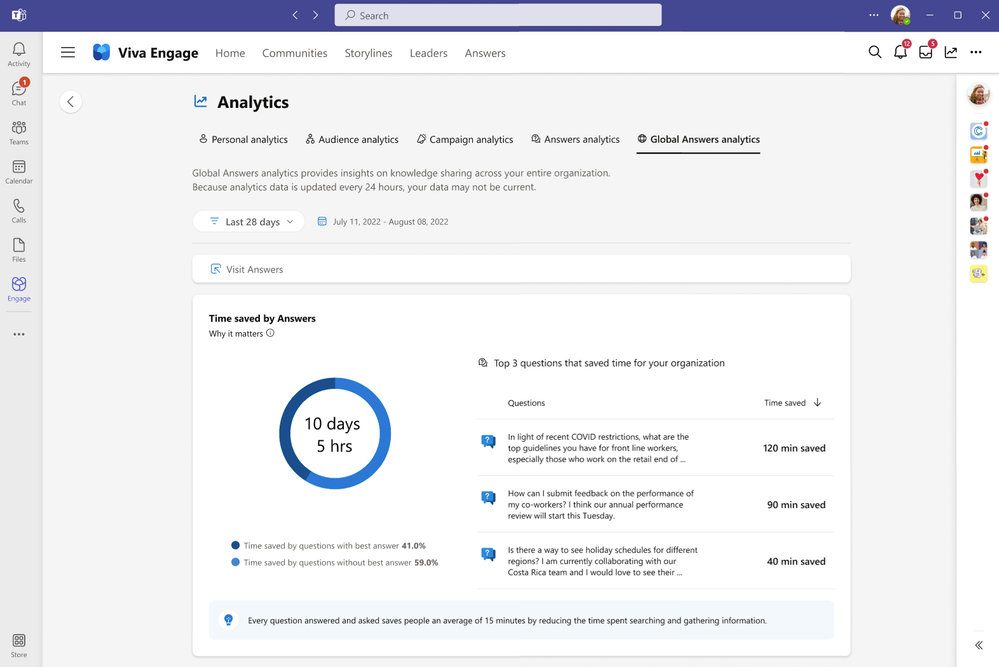Switch to Answers analytics tab
The height and width of the screenshot is (667, 999).
tap(575, 140)
